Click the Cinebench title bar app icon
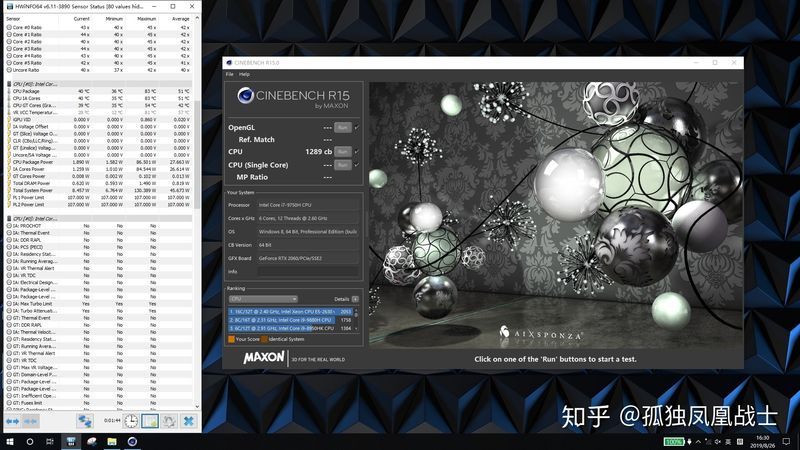Image resolution: width=800 pixels, height=450 pixels. click(x=229, y=63)
